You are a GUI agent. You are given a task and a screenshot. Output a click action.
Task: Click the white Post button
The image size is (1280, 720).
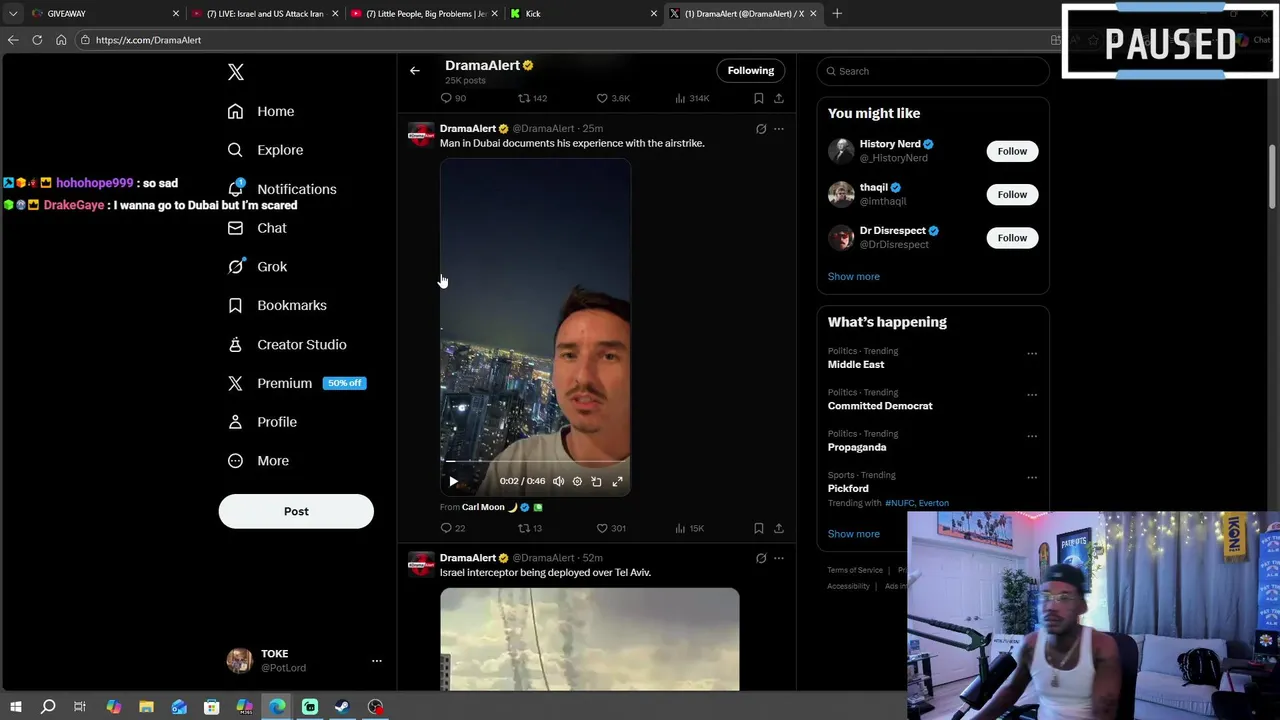[296, 511]
